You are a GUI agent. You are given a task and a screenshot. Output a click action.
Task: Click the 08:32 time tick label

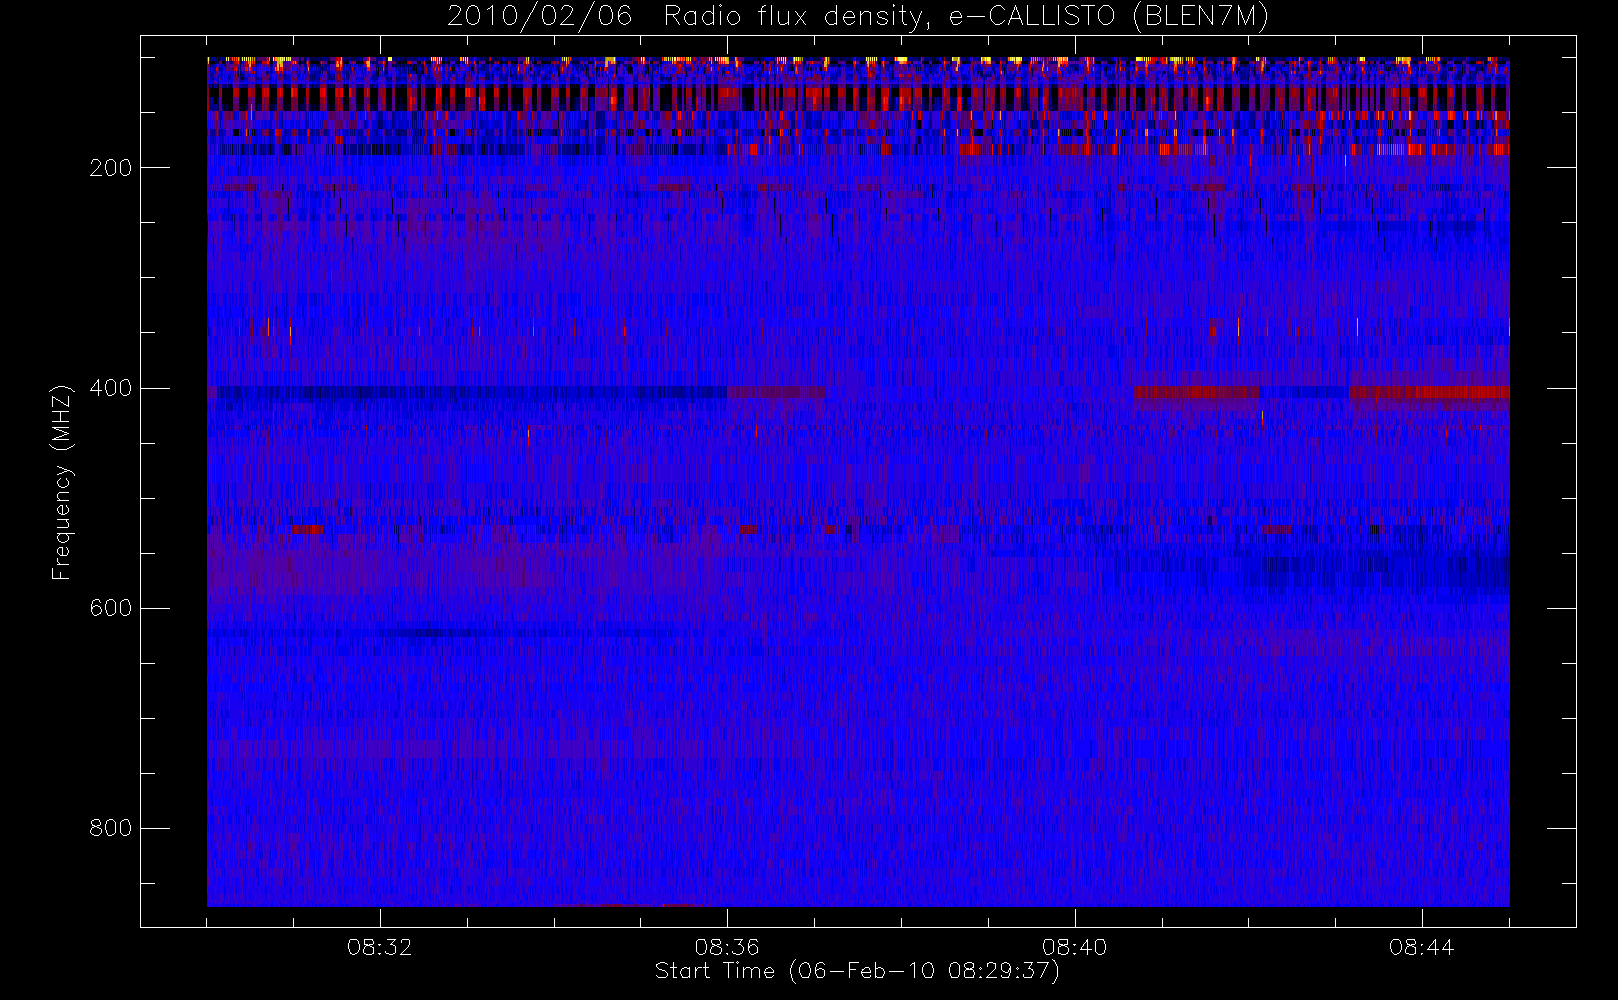click(380, 947)
